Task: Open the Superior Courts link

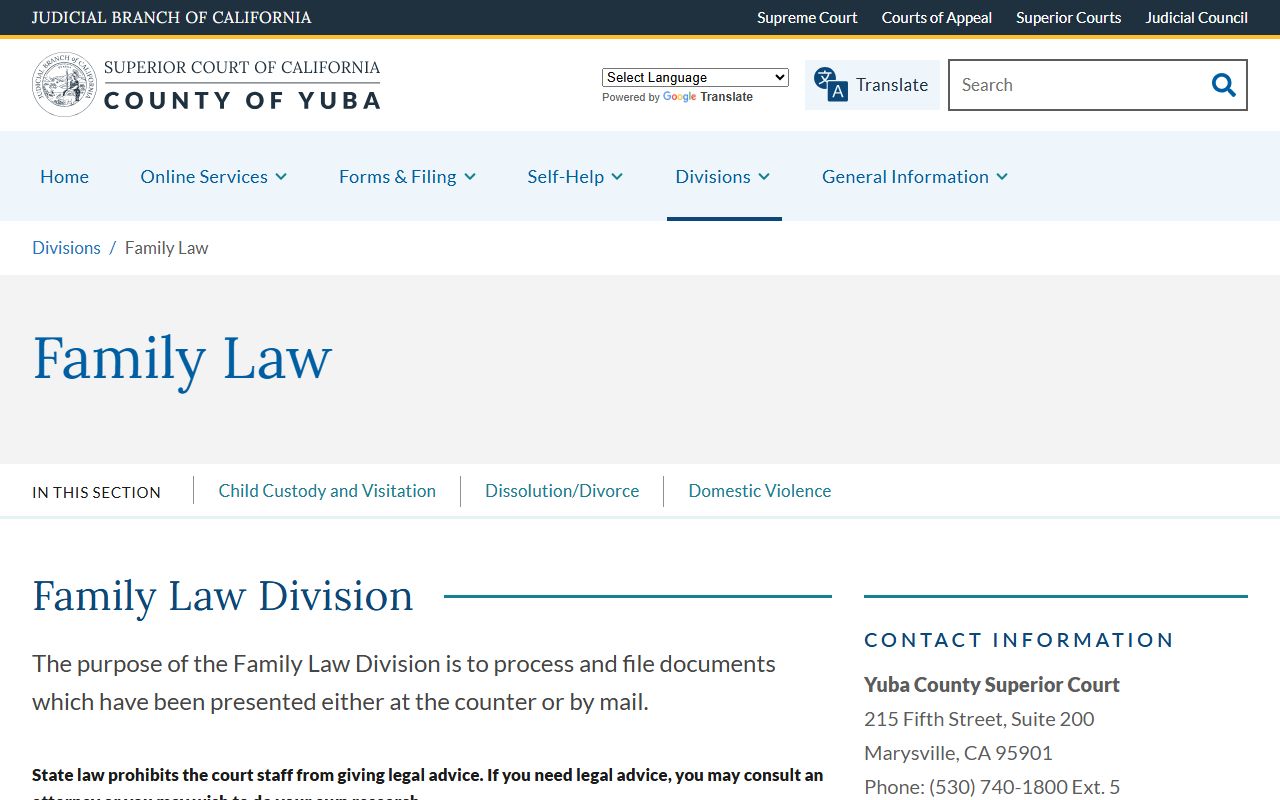Action: [1069, 17]
